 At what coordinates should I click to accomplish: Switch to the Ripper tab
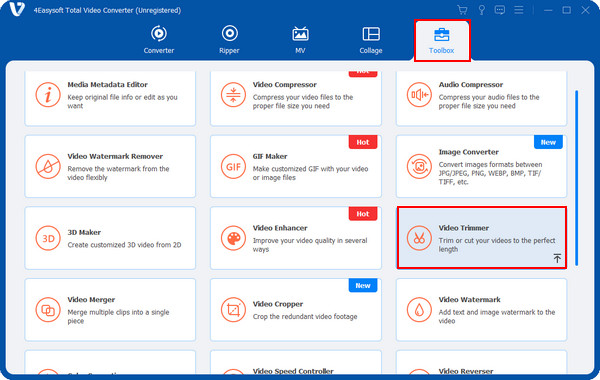(229, 39)
